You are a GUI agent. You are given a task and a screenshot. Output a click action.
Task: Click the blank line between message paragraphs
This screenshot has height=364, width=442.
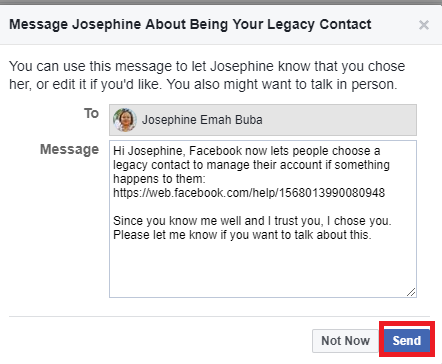coord(263,207)
